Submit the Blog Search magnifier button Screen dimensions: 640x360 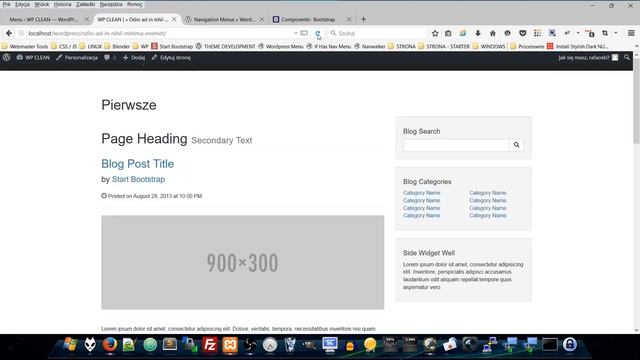516,145
